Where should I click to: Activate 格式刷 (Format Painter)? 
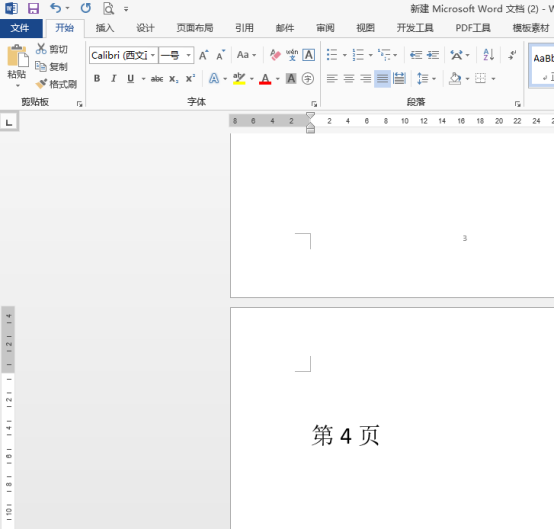[x=56, y=84]
